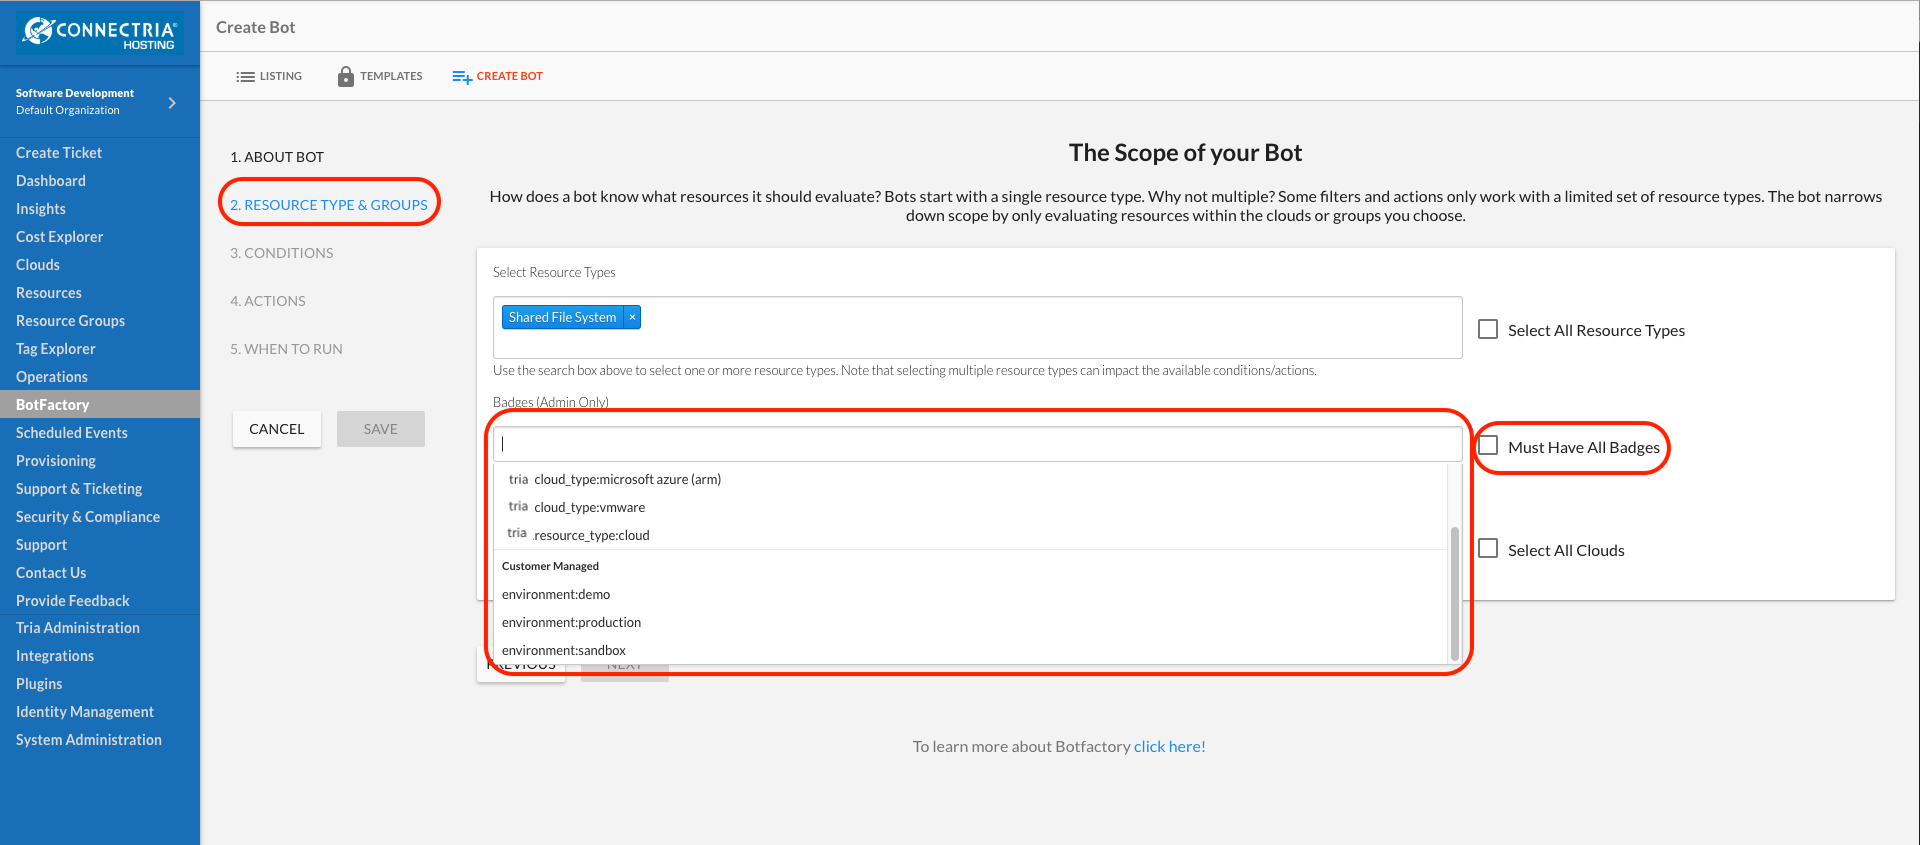Focus the Badges search input field
This screenshot has height=845, width=1920.
tap(978, 444)
